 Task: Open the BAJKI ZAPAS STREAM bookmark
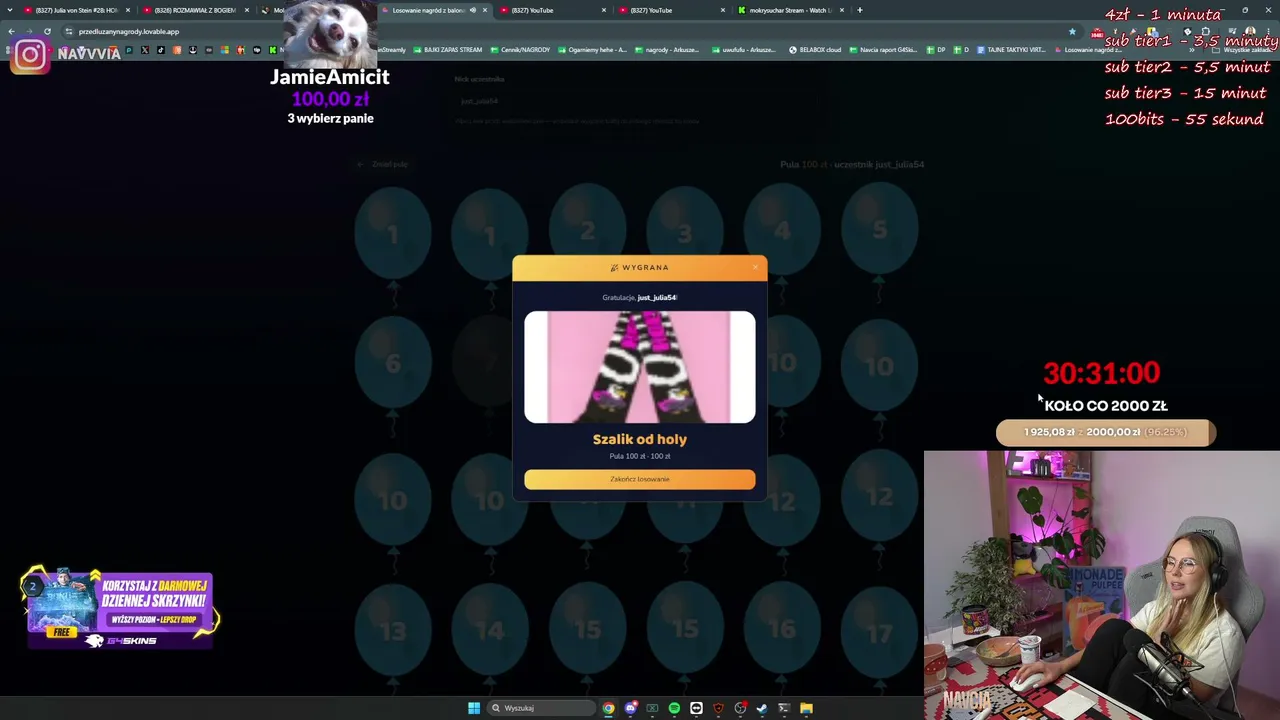click(x=448, y=50)
